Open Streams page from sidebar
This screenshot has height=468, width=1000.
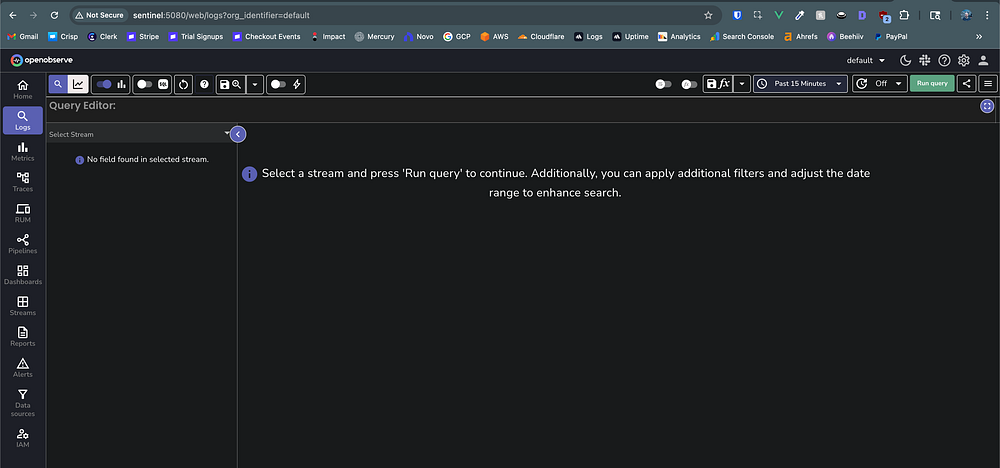[22, 305]
